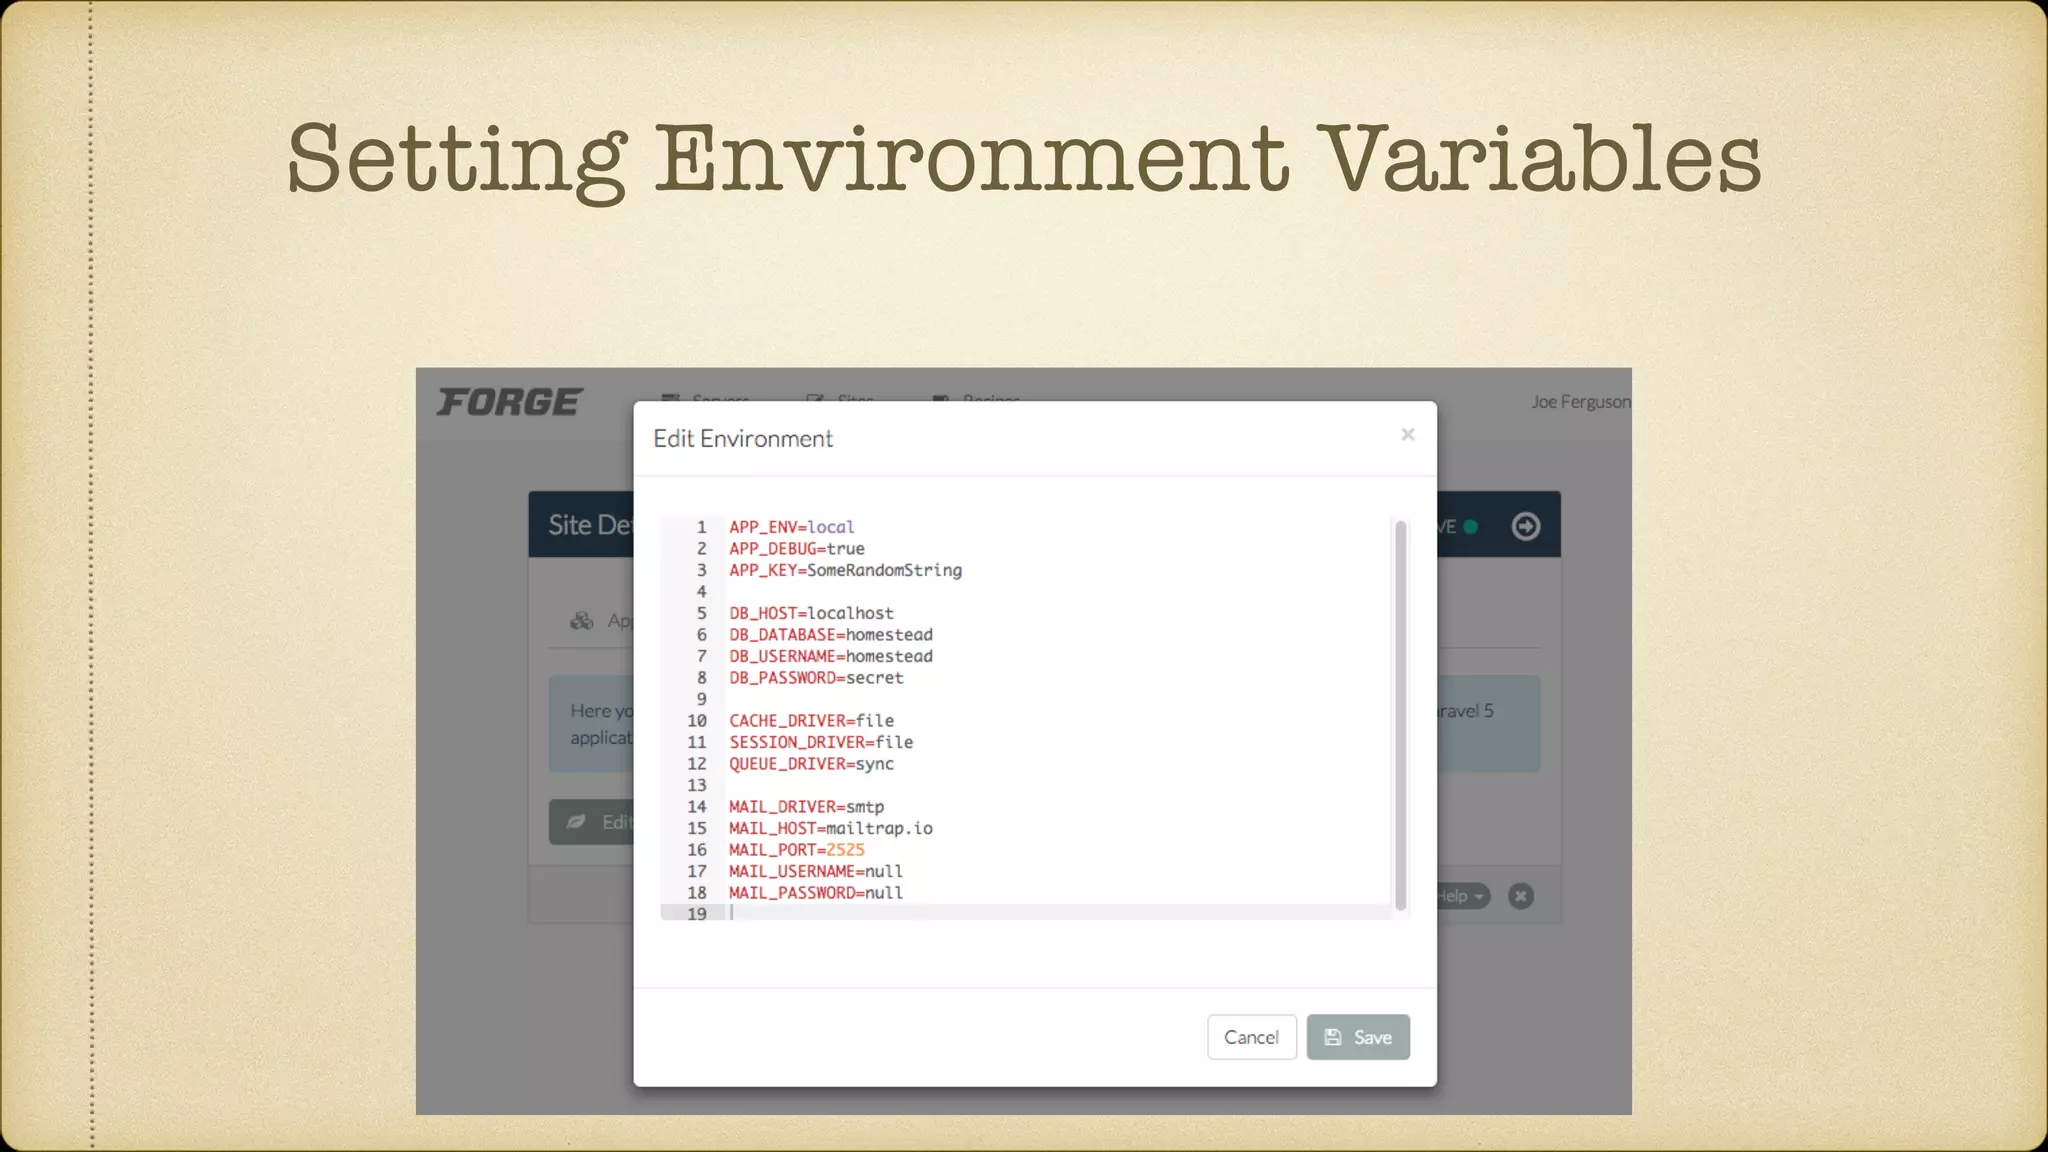Click line MAIL_PORT=2525
Image resolution: width=2048 pixels, height=1152 pixels.
pos(796,850)
